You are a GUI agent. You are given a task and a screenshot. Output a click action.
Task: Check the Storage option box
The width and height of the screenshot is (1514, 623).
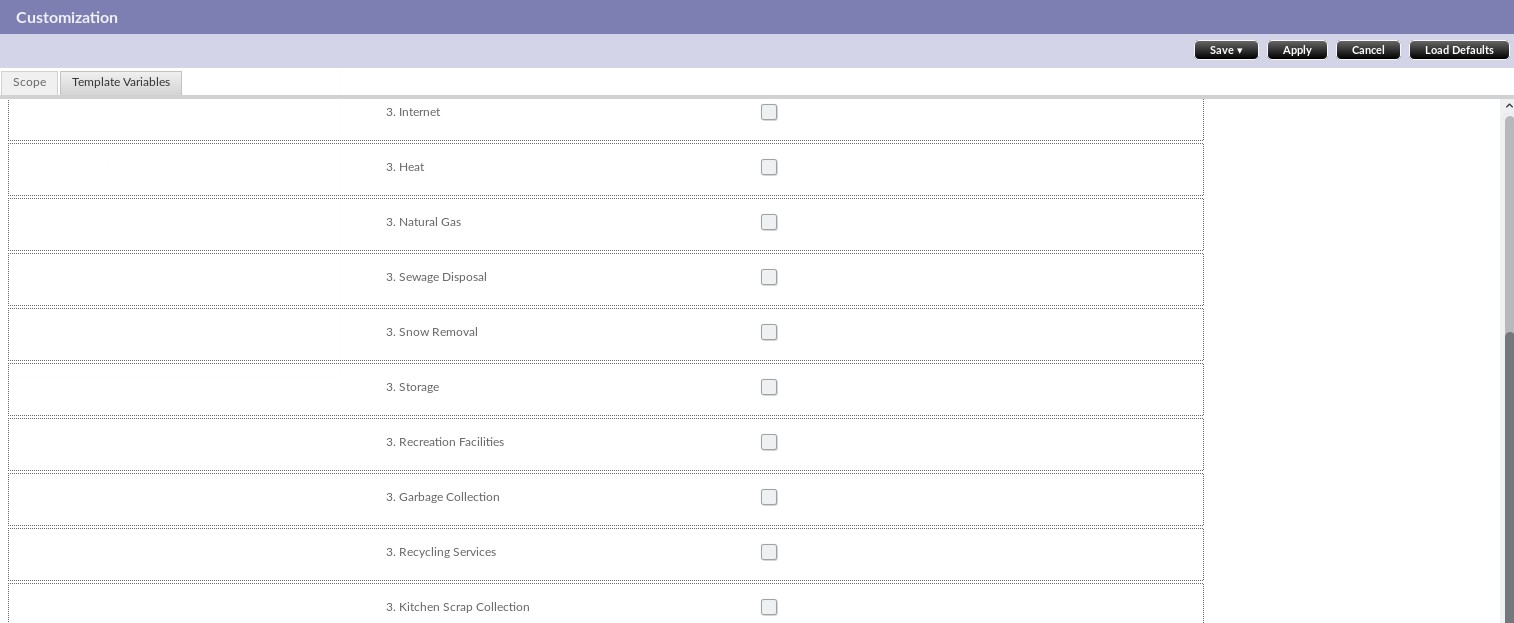(769, 387)
